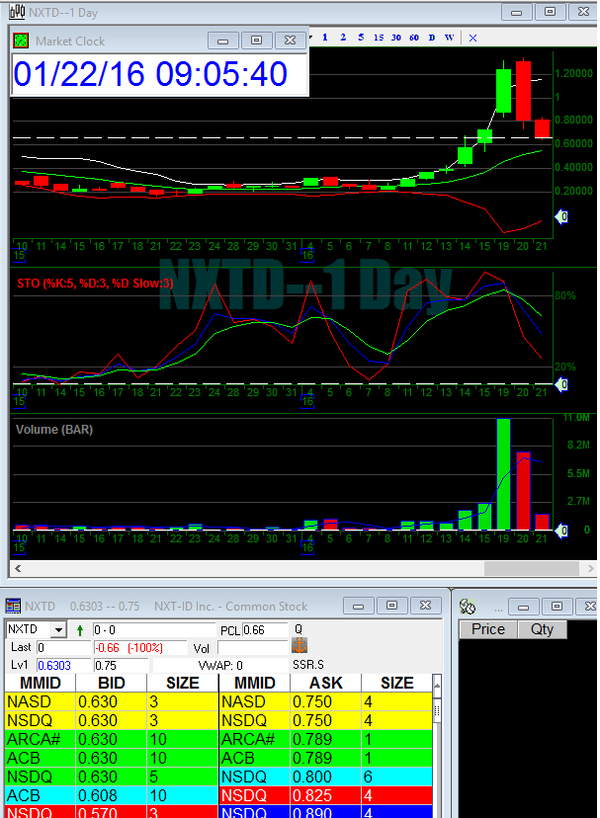
Task: Maximize the Market Clock window
Action: [x=256, y=40]
